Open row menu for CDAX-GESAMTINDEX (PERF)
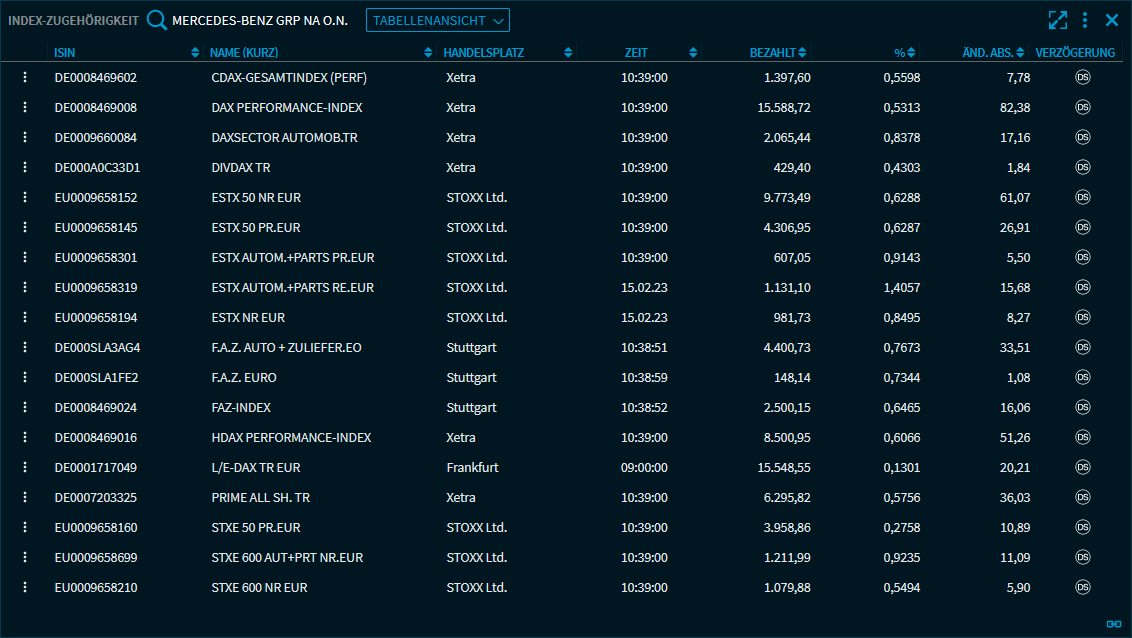1132x638 pixels. [x=25, y=77]
